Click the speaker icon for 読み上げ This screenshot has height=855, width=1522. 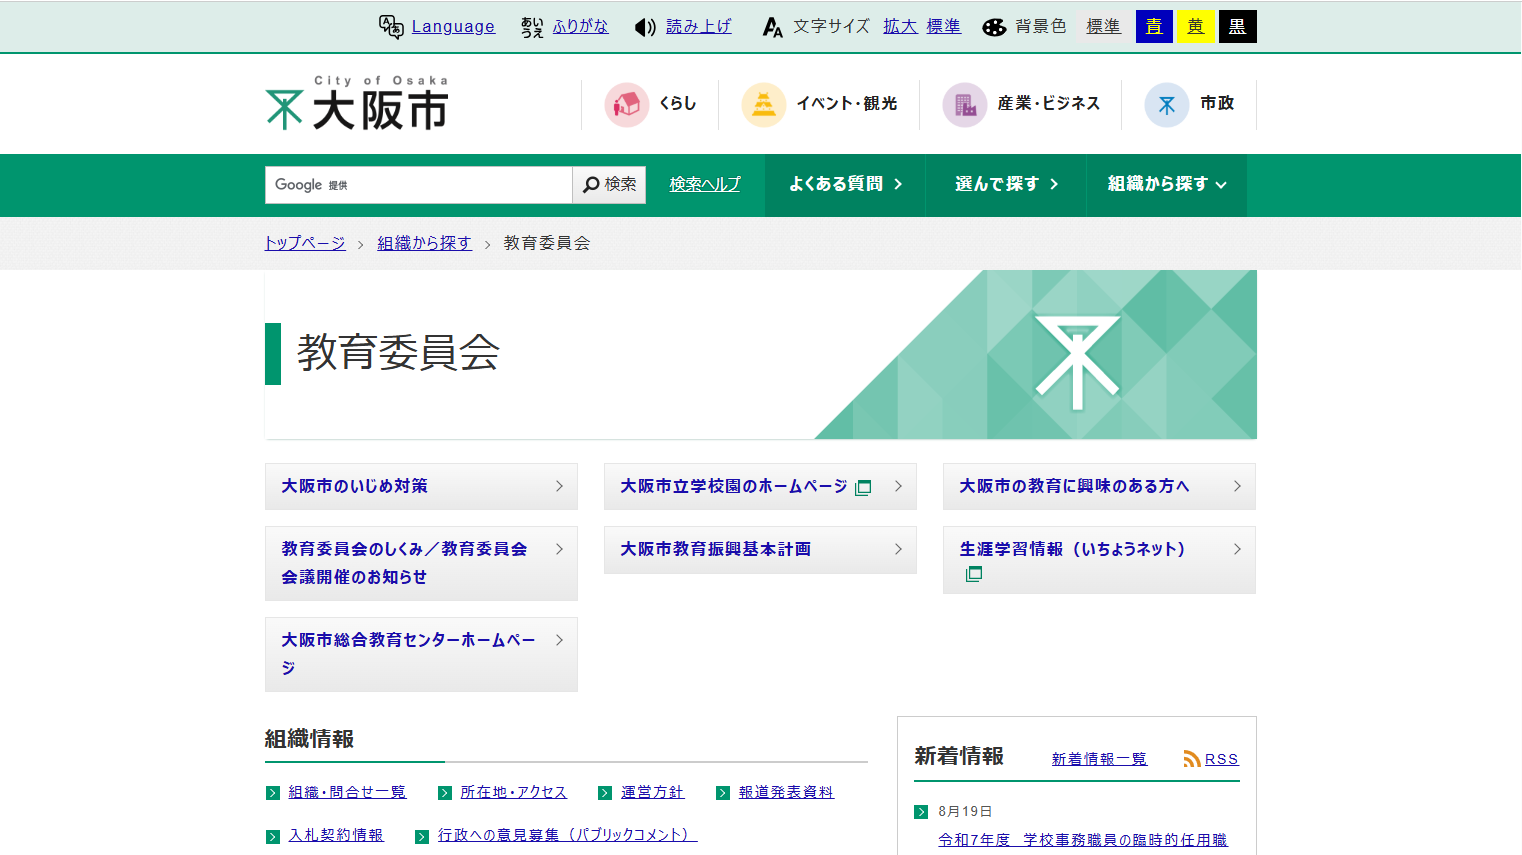point(646,27)
